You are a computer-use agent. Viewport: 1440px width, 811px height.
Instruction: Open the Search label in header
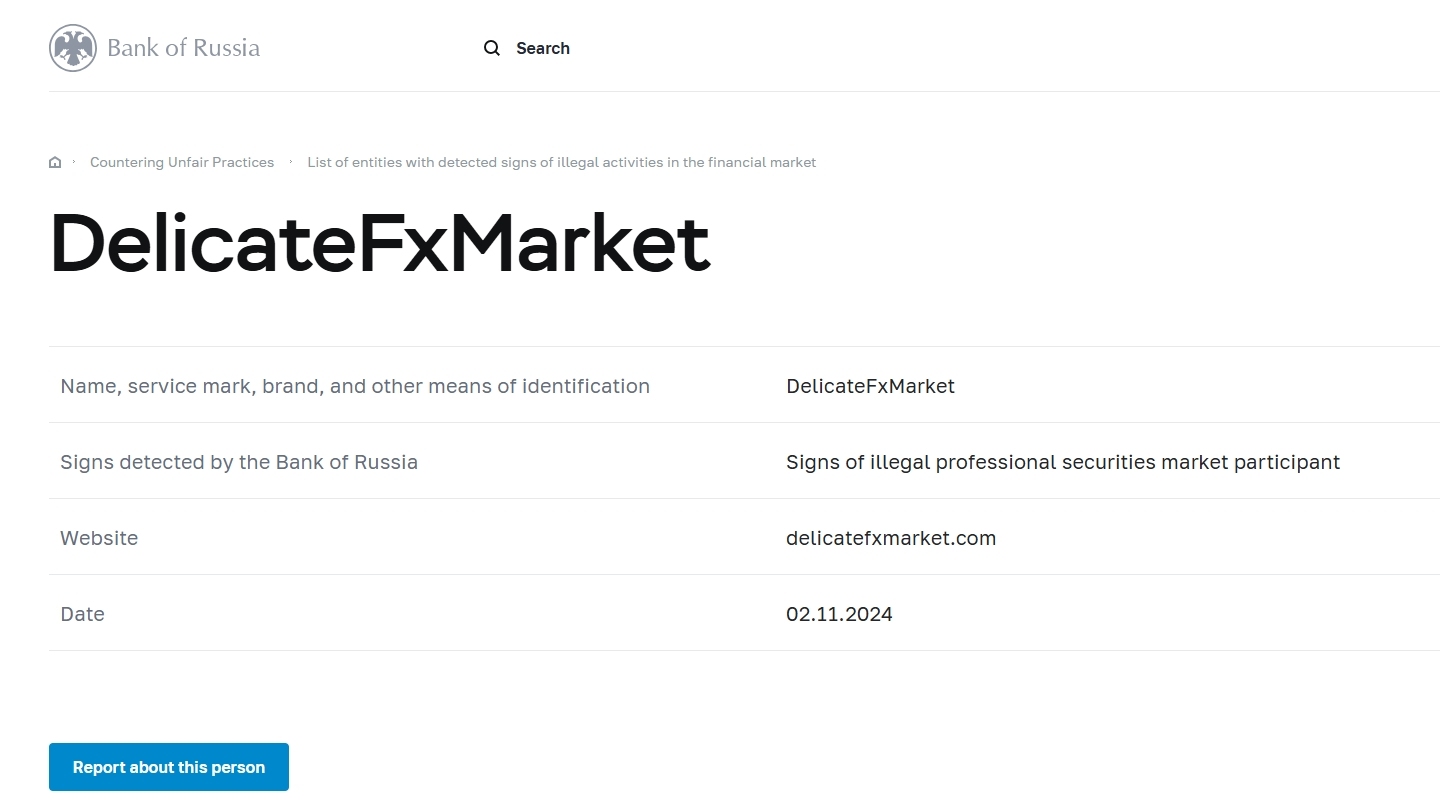pos(543,48)
